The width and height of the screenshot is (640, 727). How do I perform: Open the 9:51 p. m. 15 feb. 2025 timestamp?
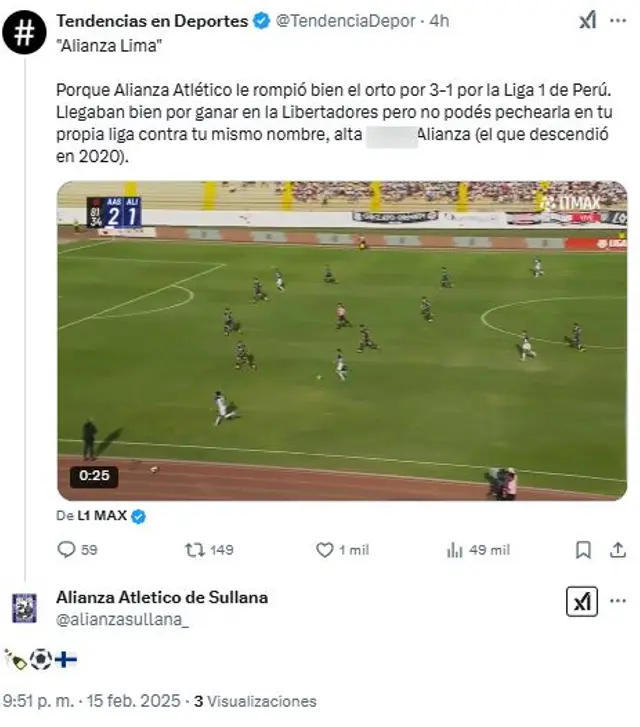coord(91,701)
